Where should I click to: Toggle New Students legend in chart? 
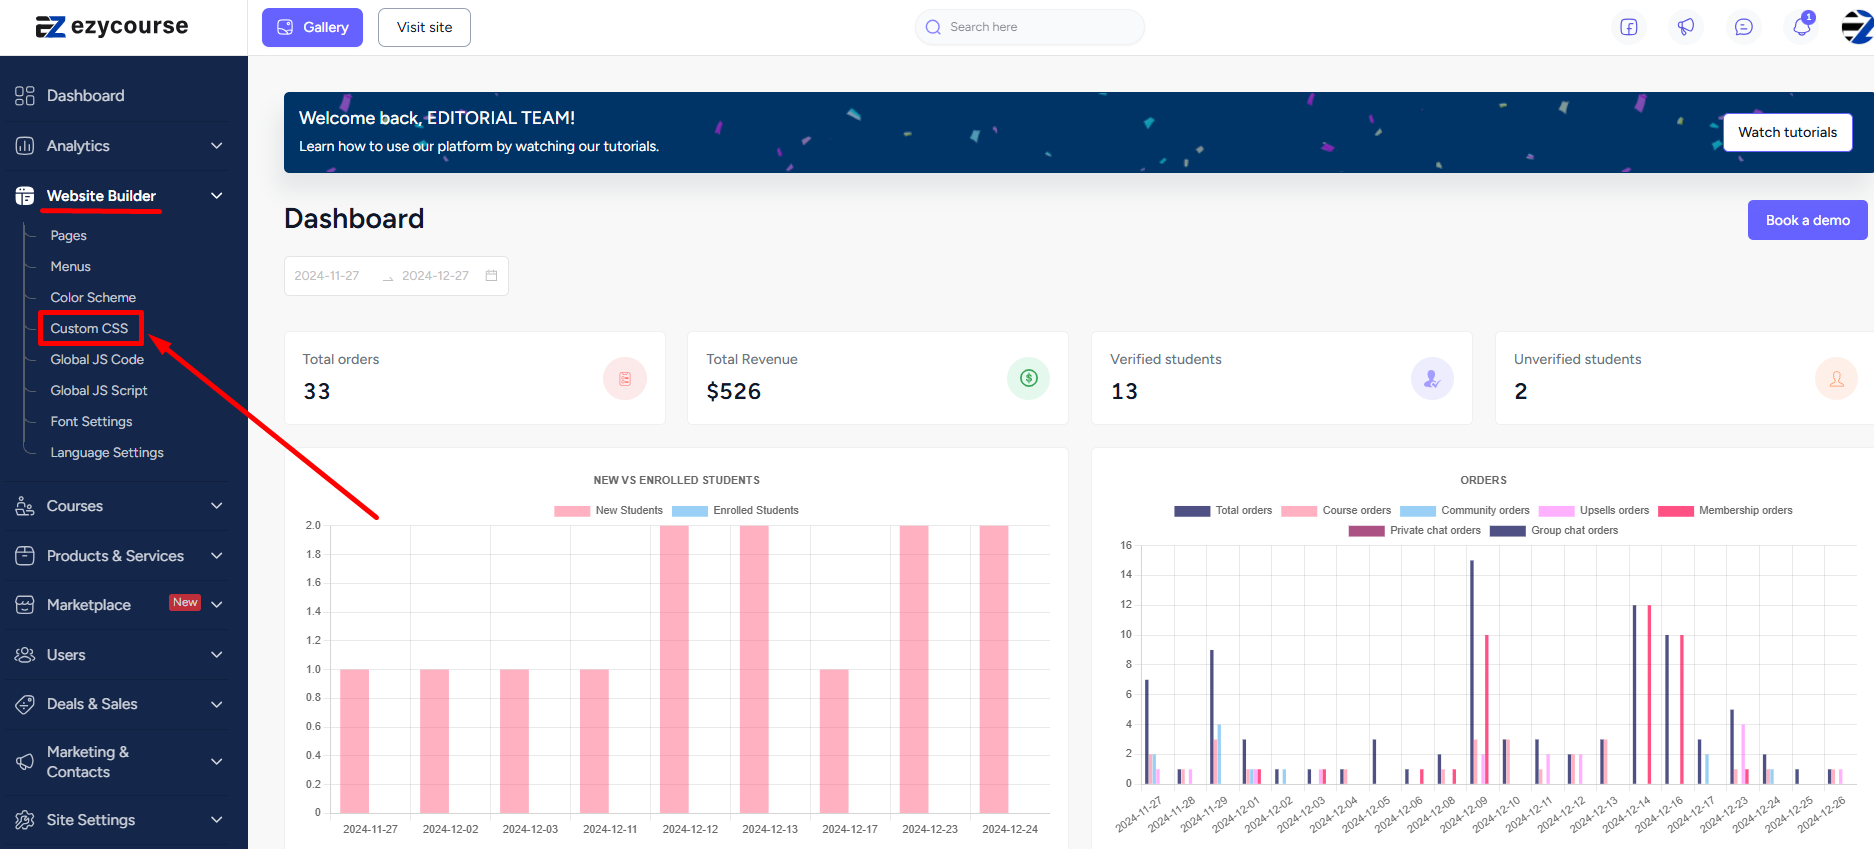[608, 511]
